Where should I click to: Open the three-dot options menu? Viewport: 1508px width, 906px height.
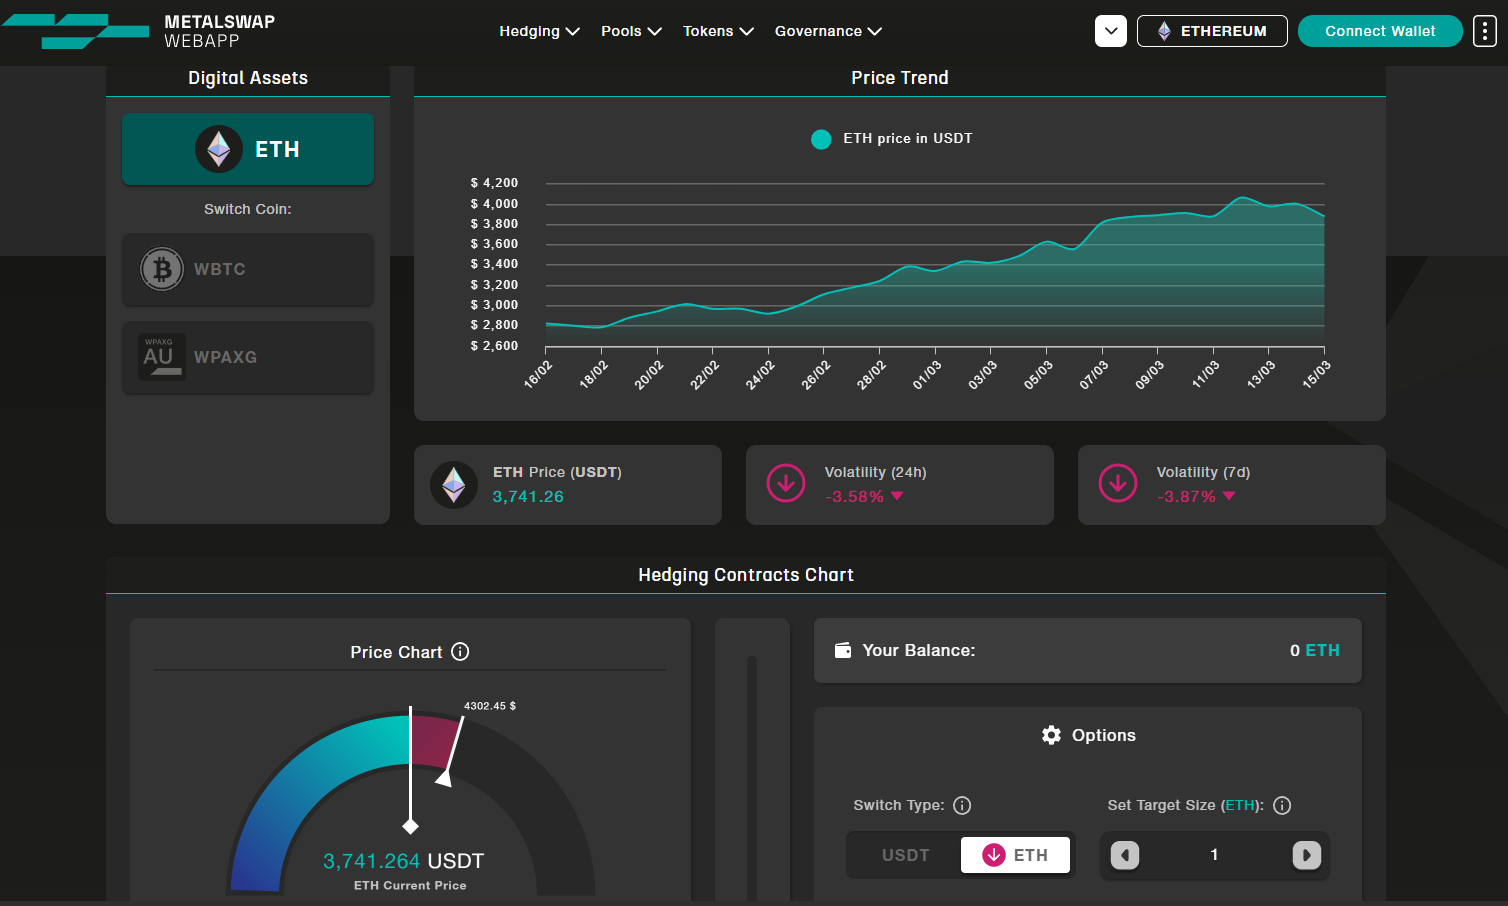1485,31
